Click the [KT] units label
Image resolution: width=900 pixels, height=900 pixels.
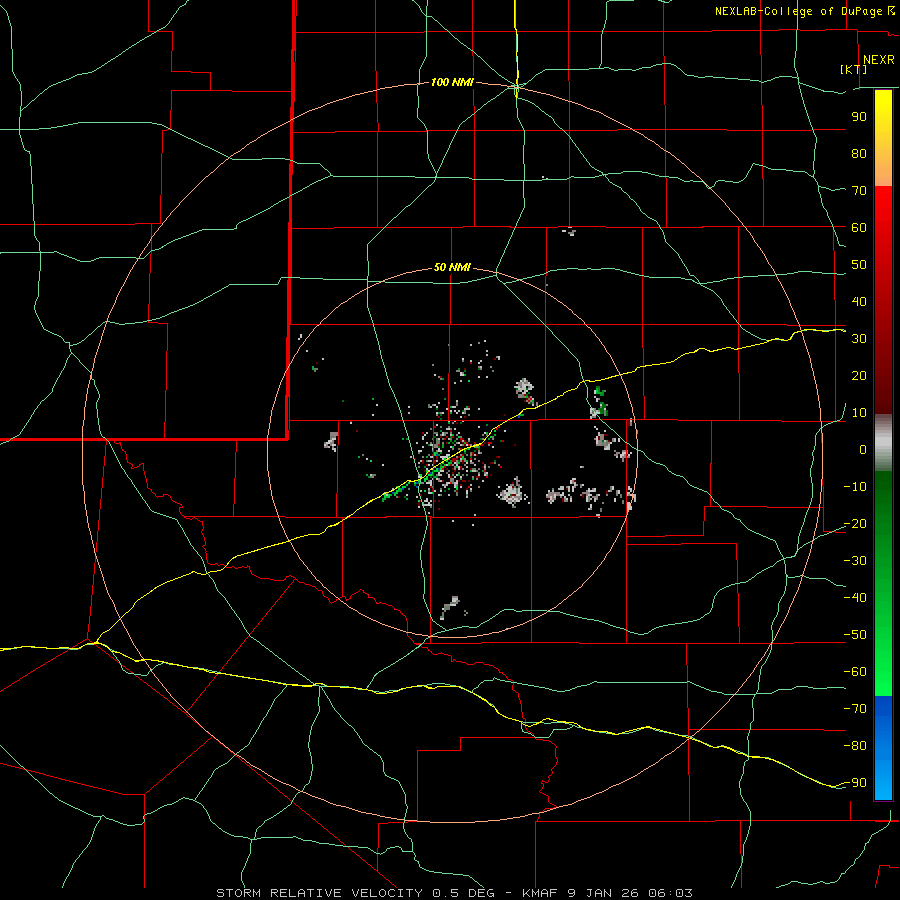tap(853, 69)
